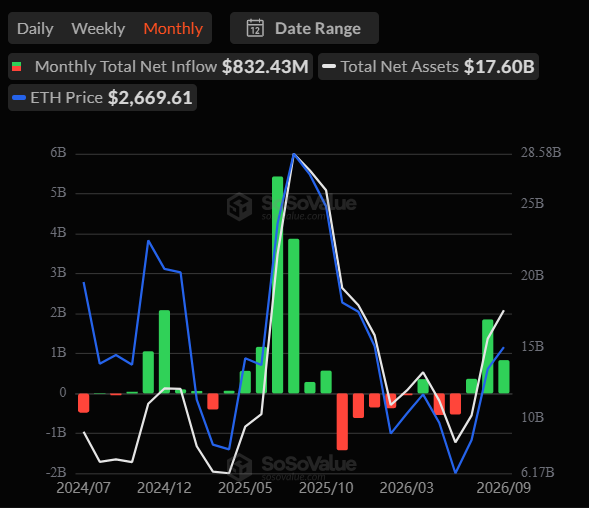Toggle the Monthly Total Net Inflow legend
Screen dimensions: 589x508
pos(160,67)
